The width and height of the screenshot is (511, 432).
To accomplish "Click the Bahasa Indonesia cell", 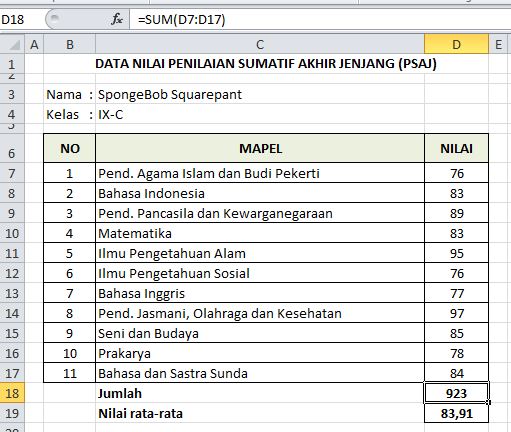I will tap(260, 193).
